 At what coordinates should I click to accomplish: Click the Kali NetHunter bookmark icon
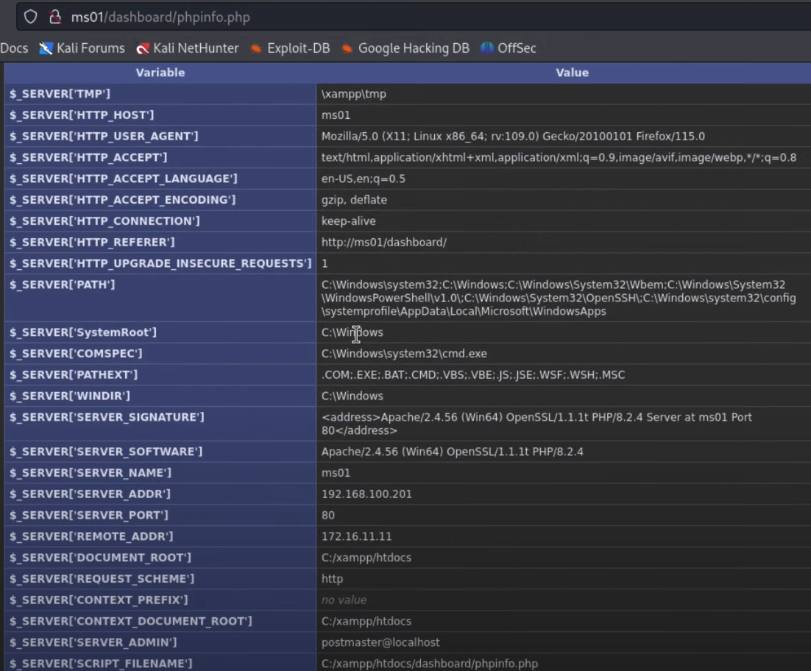tap(144, 48)
